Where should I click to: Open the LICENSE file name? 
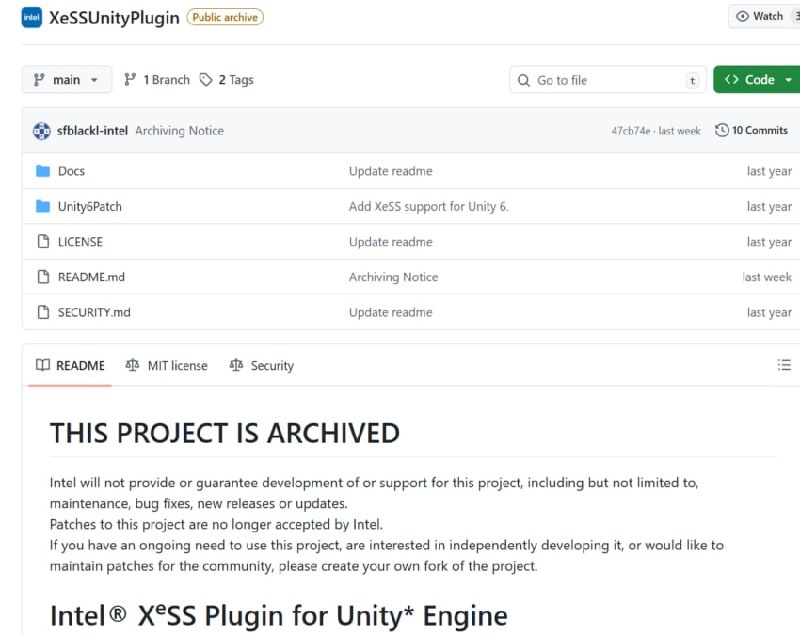(80, 242)
